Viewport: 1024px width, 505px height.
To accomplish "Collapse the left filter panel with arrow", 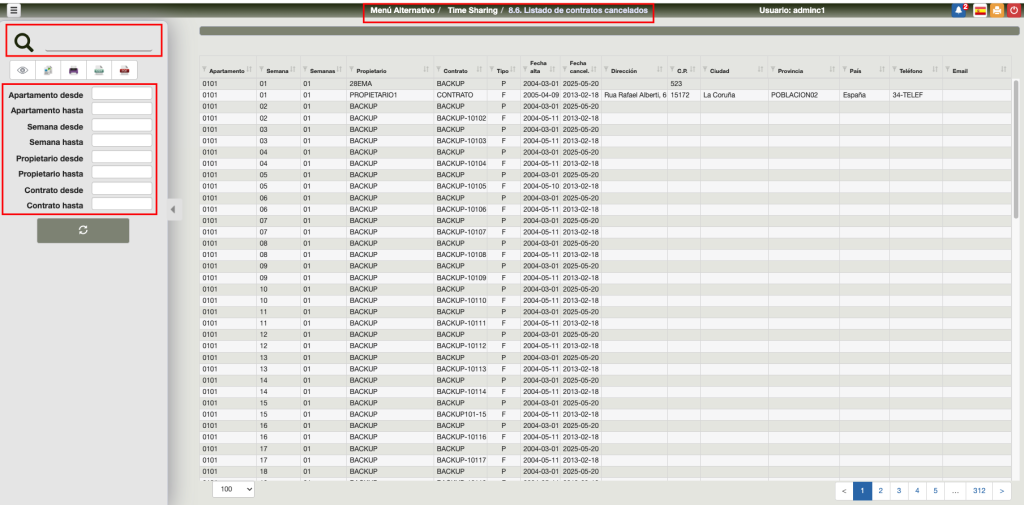I will coord(172,209).
